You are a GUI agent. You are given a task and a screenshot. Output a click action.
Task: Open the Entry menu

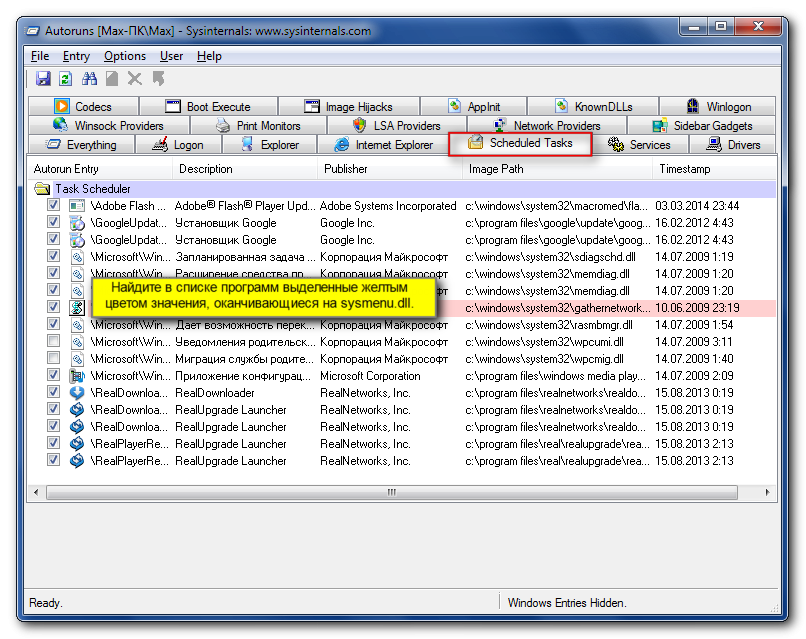click(76, 56)
